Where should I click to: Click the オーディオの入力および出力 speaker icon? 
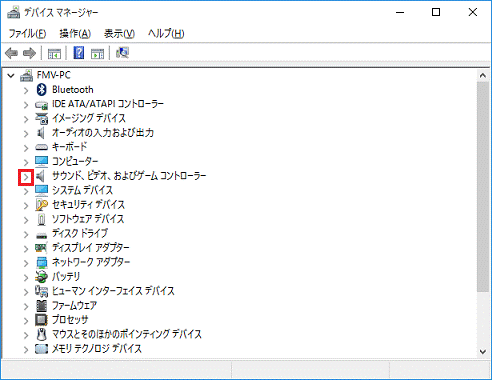41,133
